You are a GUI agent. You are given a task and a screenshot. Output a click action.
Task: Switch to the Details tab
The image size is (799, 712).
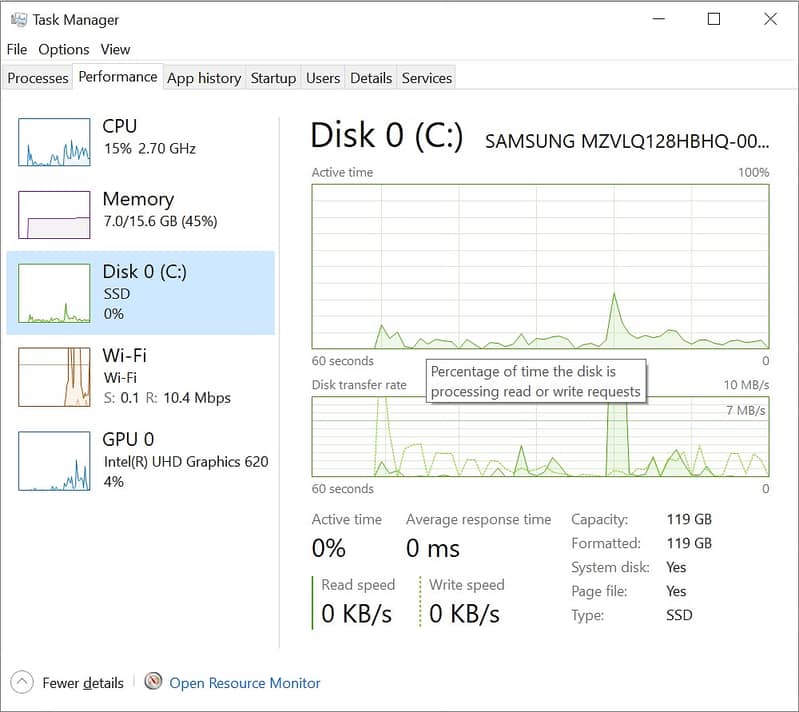(371, 78)
